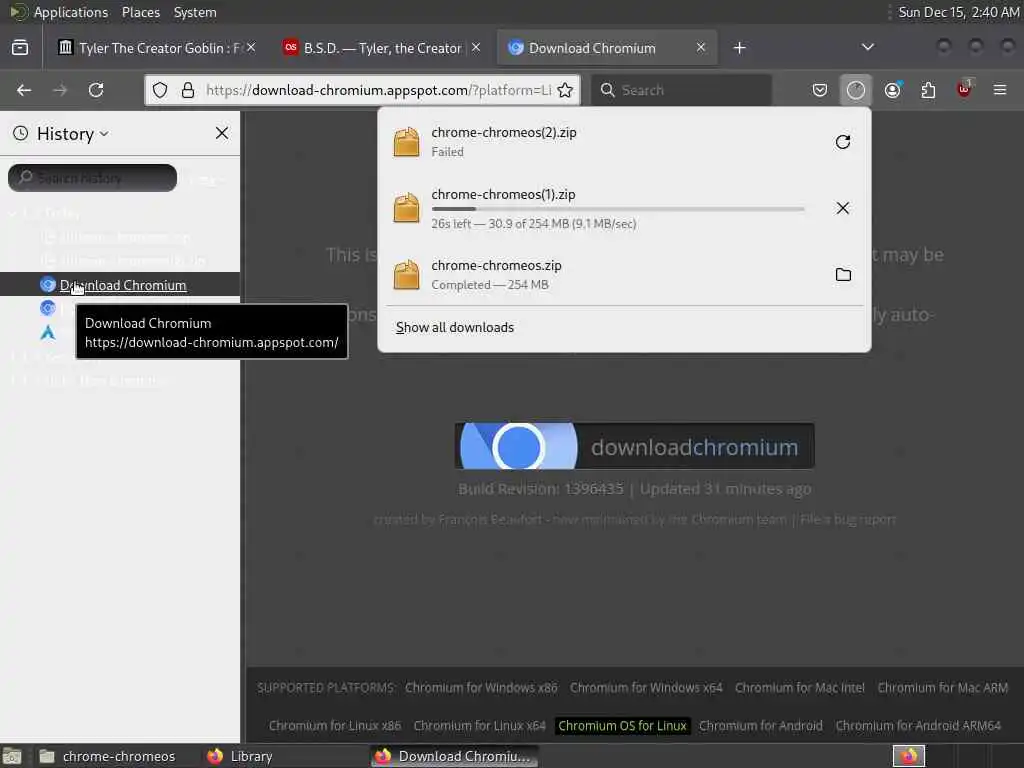Screen dimensions: 1024x768
Task: Close the Download Chromium tab
Action: click(701, 48)
